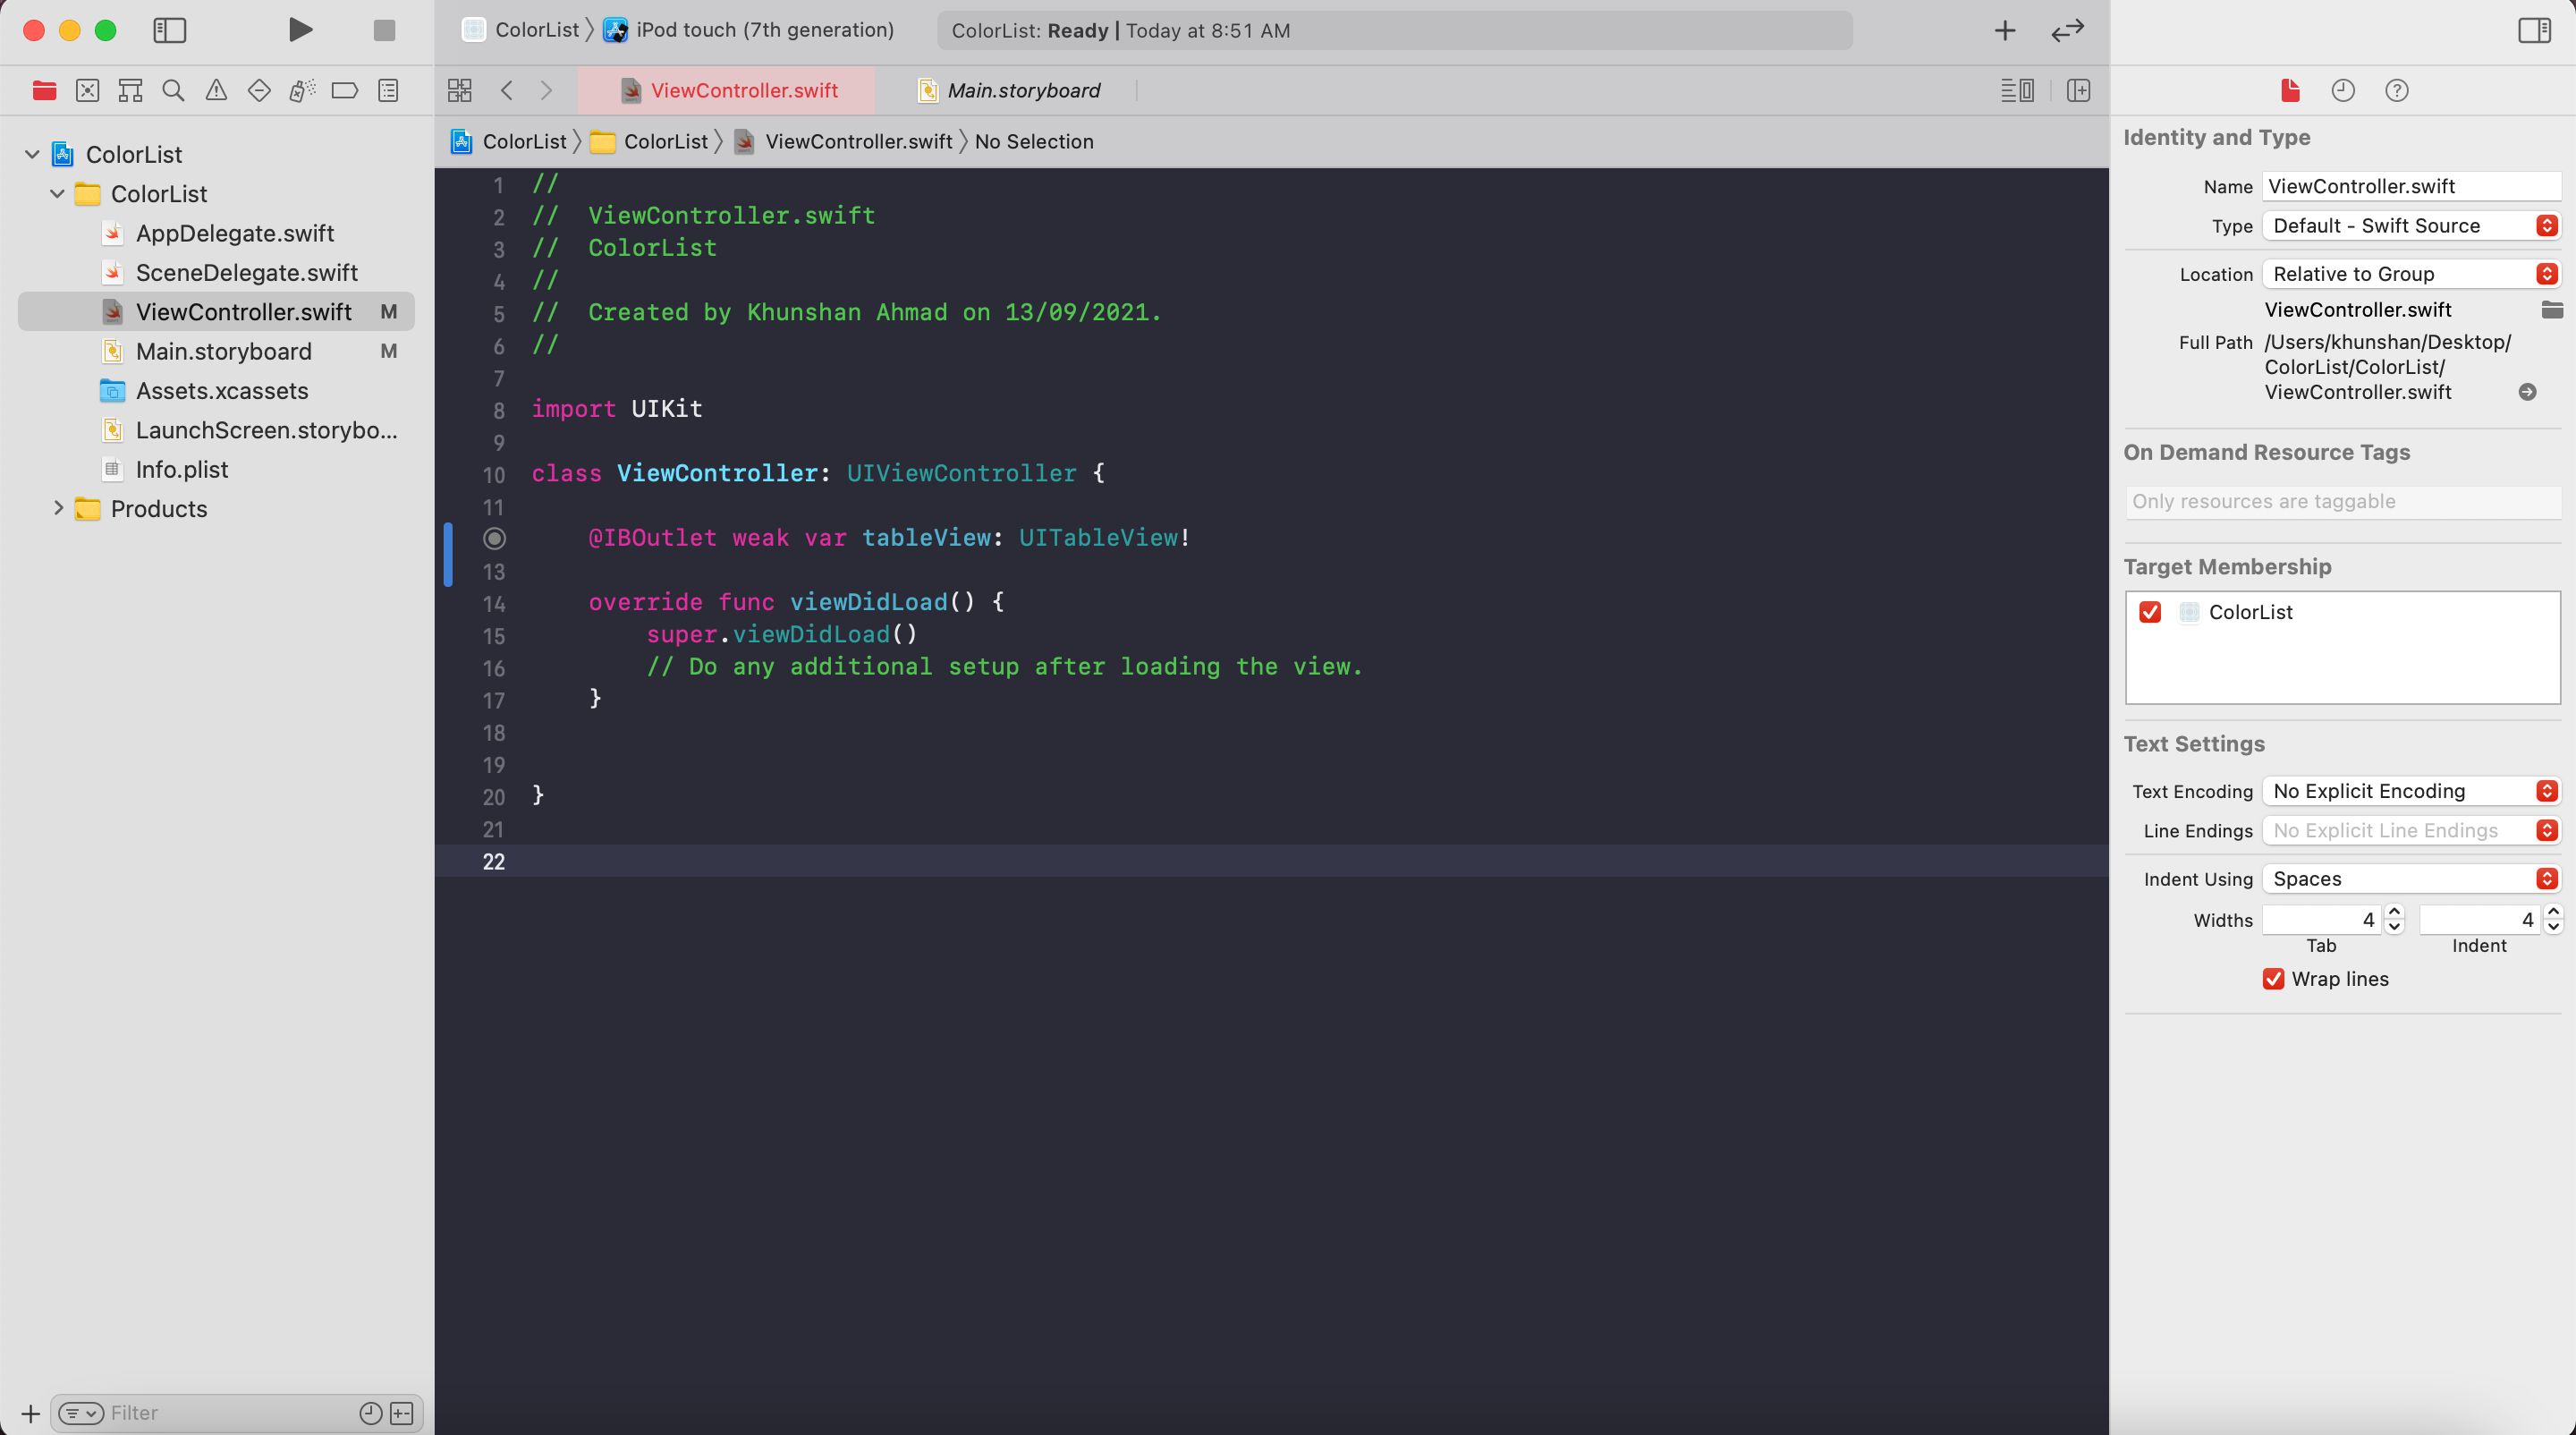The height and width of the screenshot is (1435, 2576).
Task: Click the navigator Filter text field
Action: click(x=230, y=1412)
